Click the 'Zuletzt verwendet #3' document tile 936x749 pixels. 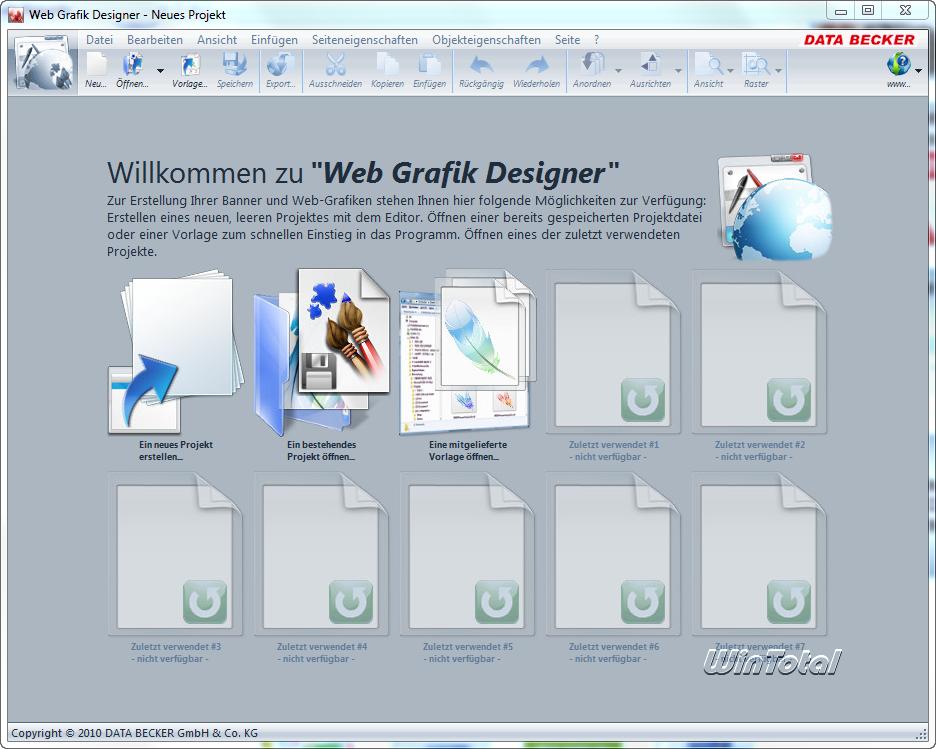176,554
